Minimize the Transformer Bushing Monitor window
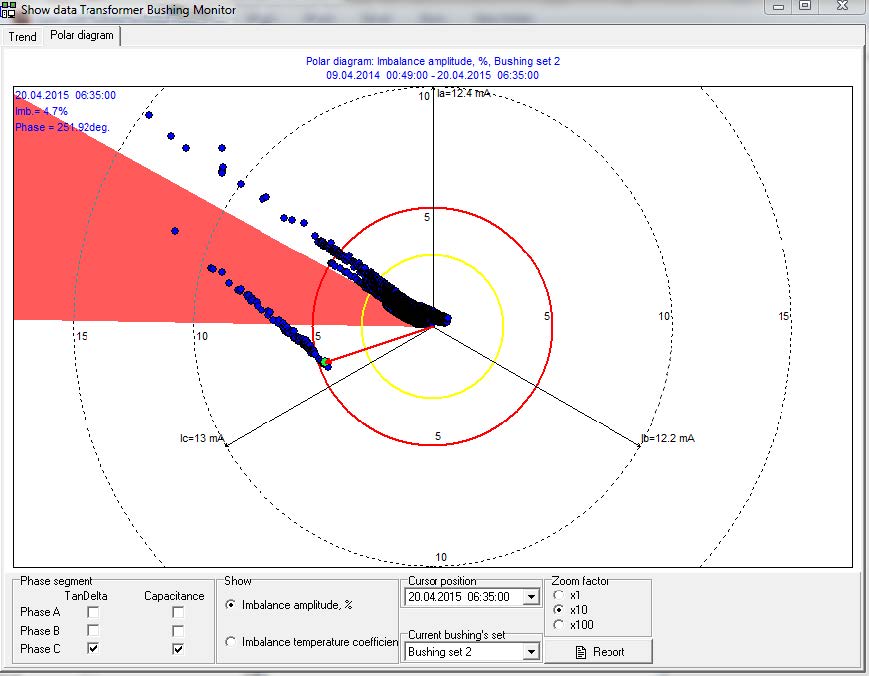This screenshot has height=676, width=869. [x=778, y=7]
